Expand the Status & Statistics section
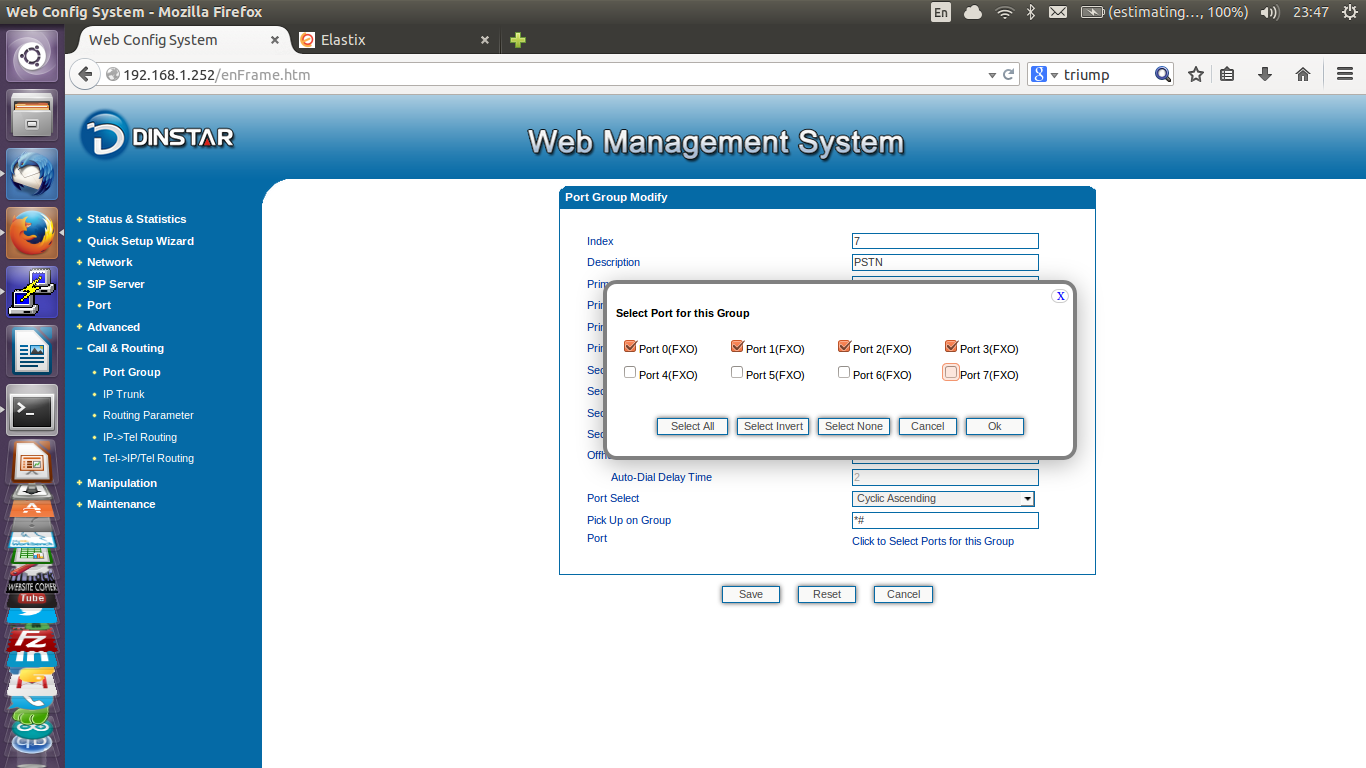The height and width of the screenshot is (768, 1366). pyautogui.click(x=136, y=219)
